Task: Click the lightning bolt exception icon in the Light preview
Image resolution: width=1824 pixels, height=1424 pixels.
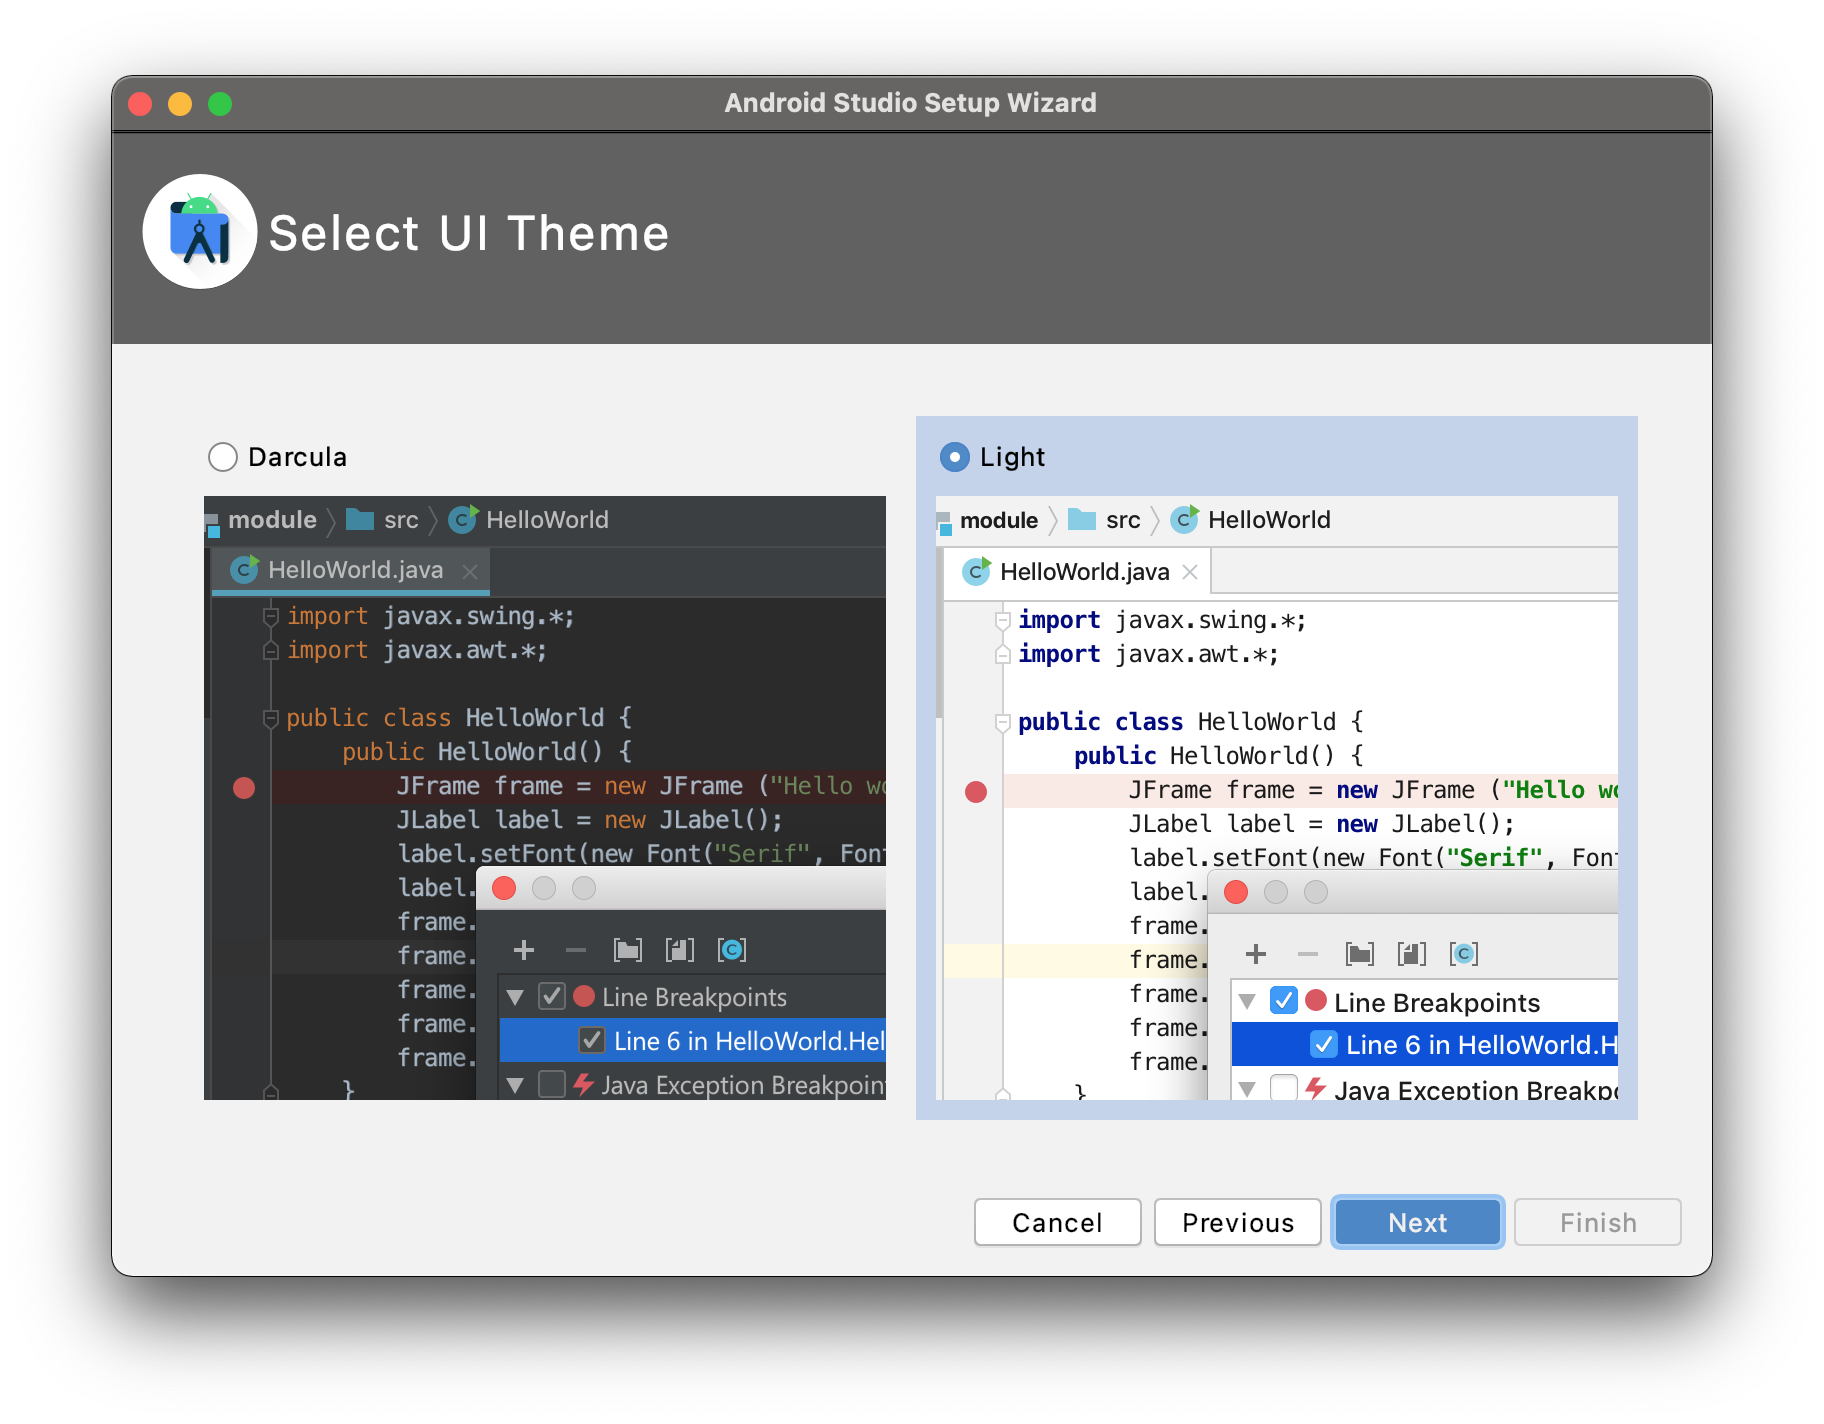Action: [x=1316, y=1087]
